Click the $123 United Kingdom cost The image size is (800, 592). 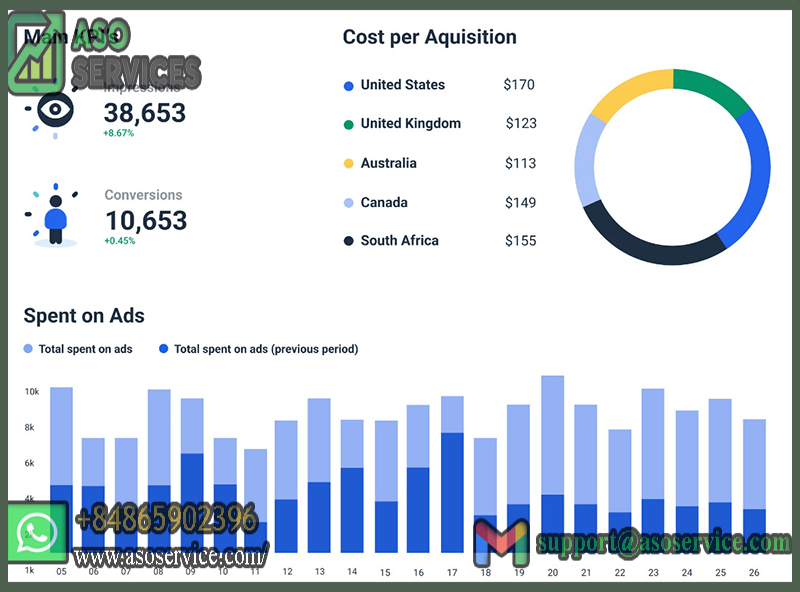coord(521,124)
